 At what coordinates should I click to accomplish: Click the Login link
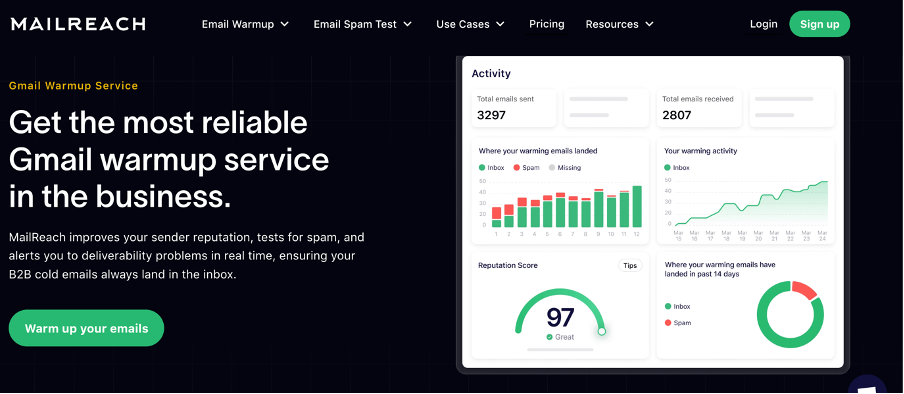(763, 24)
